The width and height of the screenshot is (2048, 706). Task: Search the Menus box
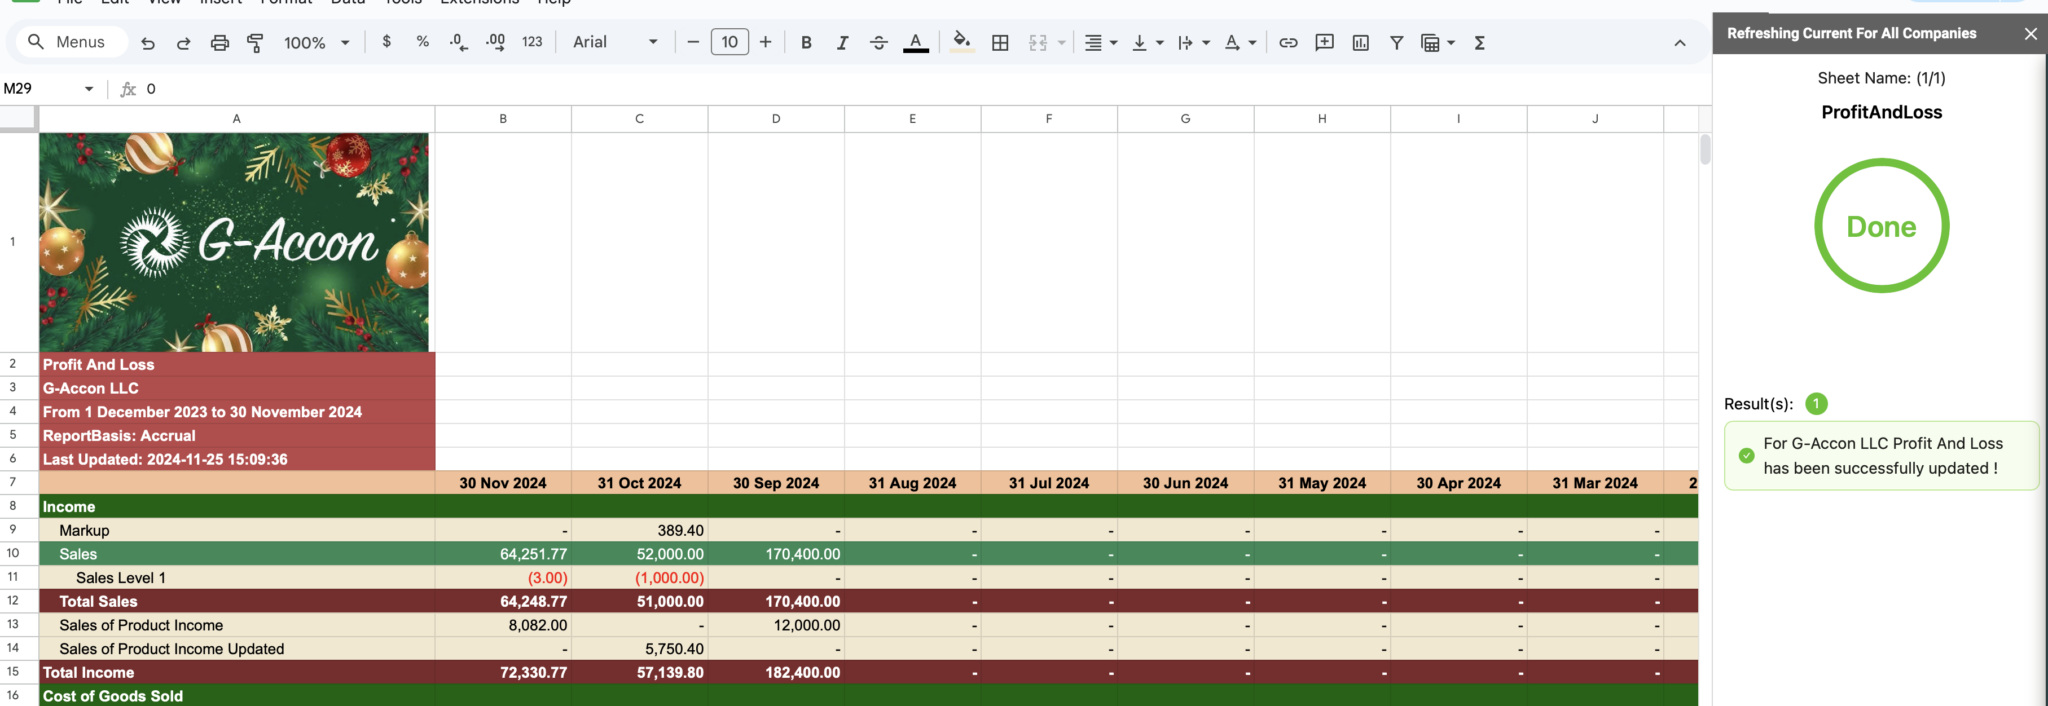71,42
